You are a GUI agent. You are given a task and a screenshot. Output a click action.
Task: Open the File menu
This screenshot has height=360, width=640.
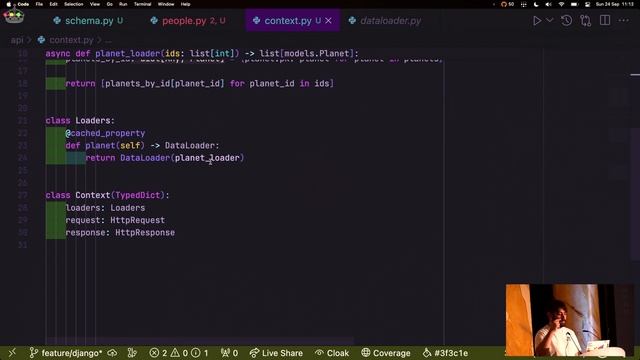[x=39, y=4]
